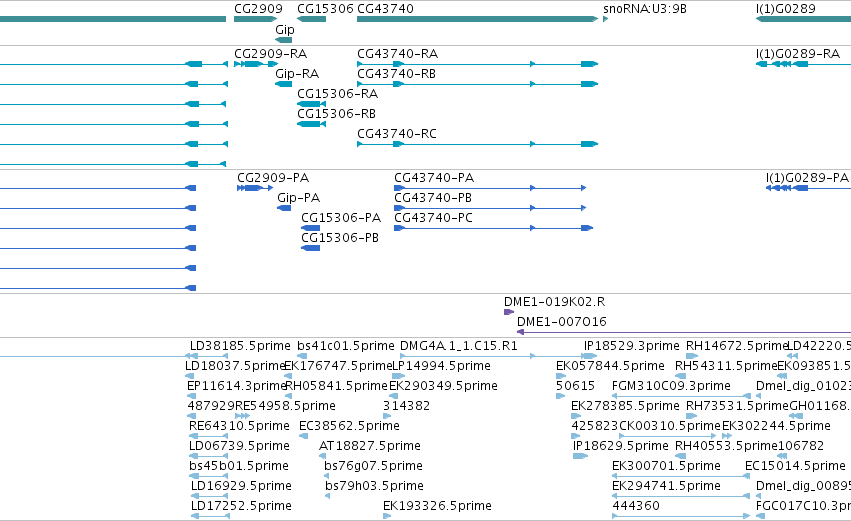Select the EC15014.5prime EST label
Image resolution: width=851 pixels, height=521 pixels.
pyautogui.click(x=795, y=467)
